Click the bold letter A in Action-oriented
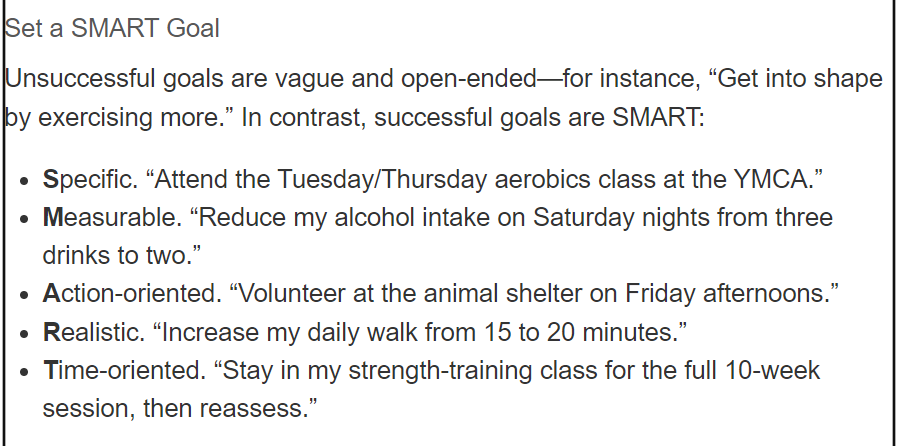Screen dimensions: 897x446 pyautogui.click(x=51, y=293)
